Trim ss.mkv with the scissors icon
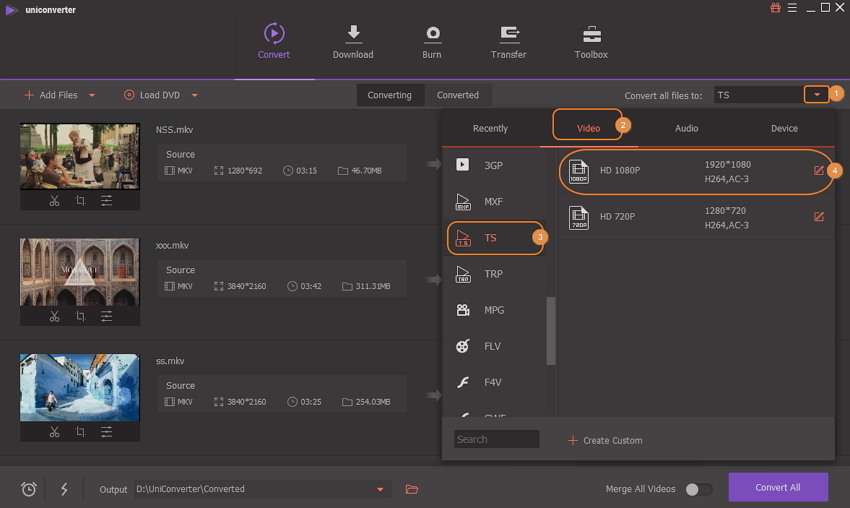The width and height of the screenshot is (850, 508). pos(54,432)
